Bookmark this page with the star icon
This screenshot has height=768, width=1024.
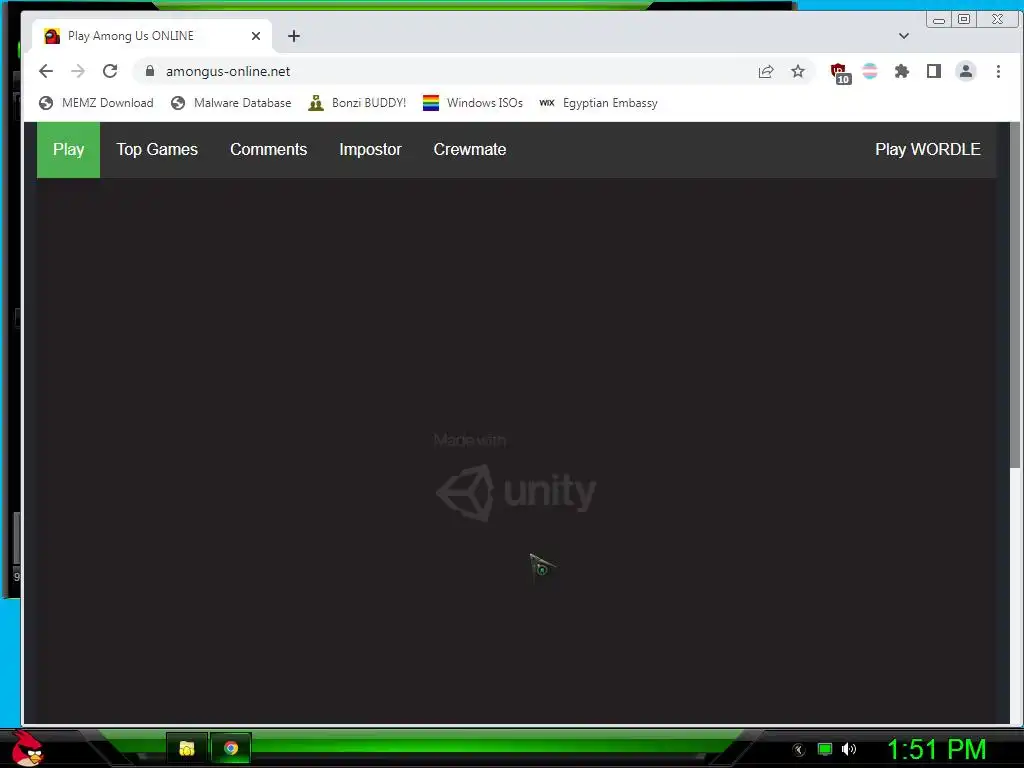[797, 71]
